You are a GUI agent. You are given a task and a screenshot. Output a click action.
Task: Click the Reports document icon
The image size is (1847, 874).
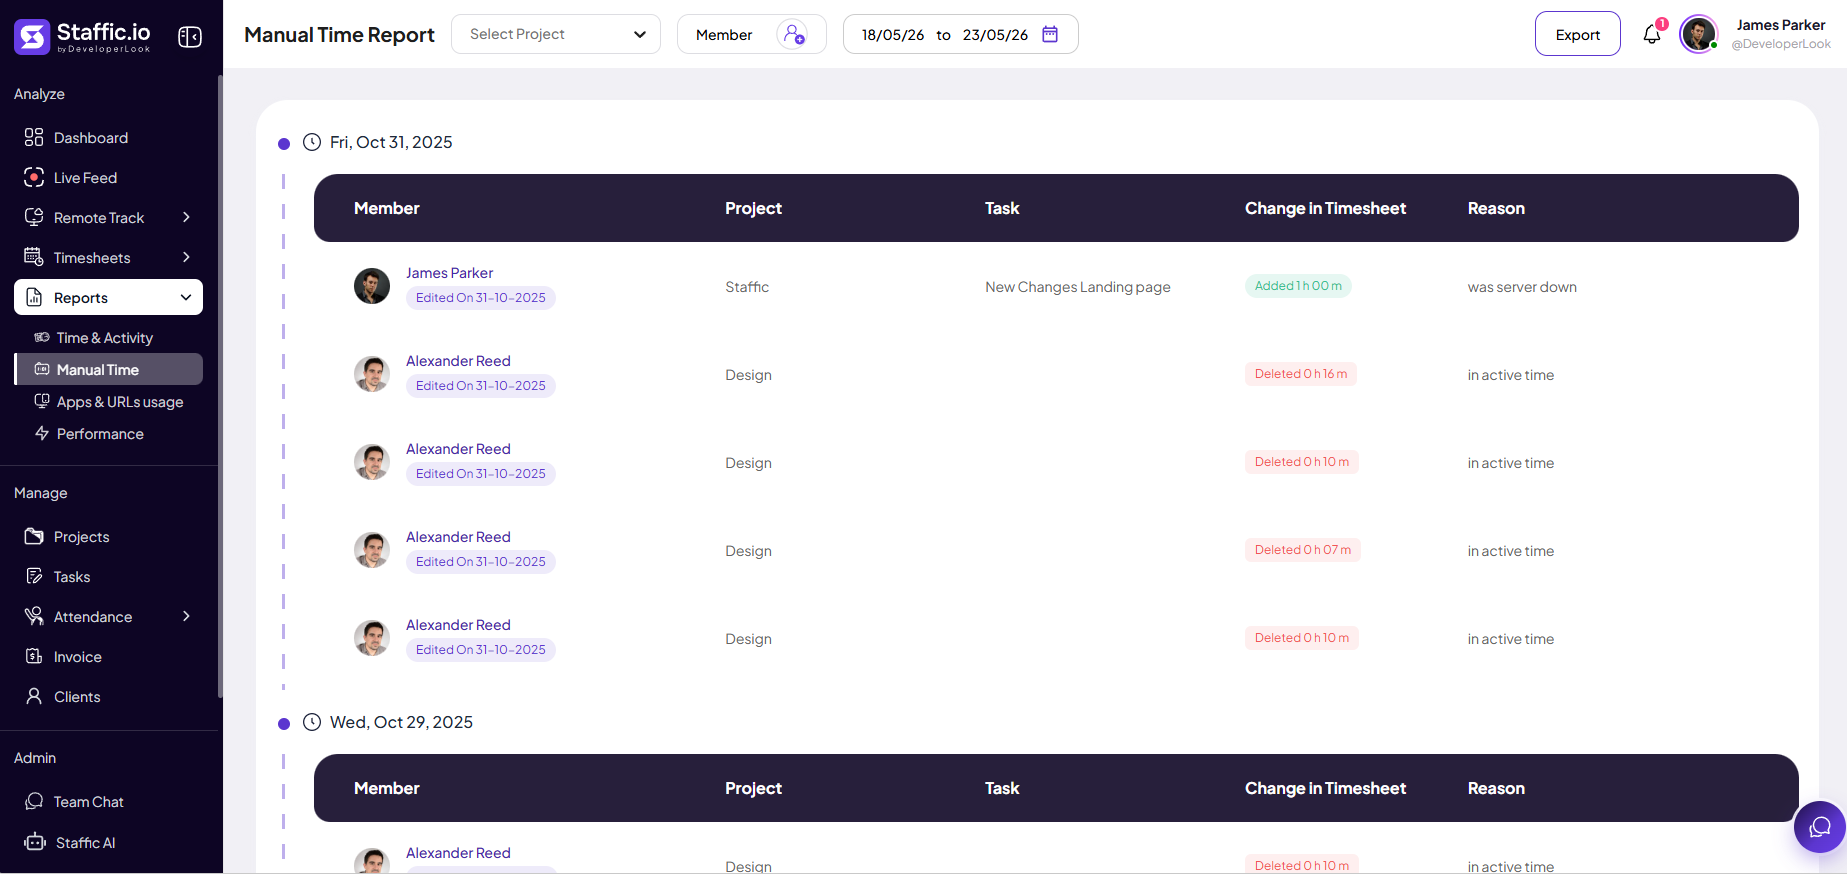[34, 297]
